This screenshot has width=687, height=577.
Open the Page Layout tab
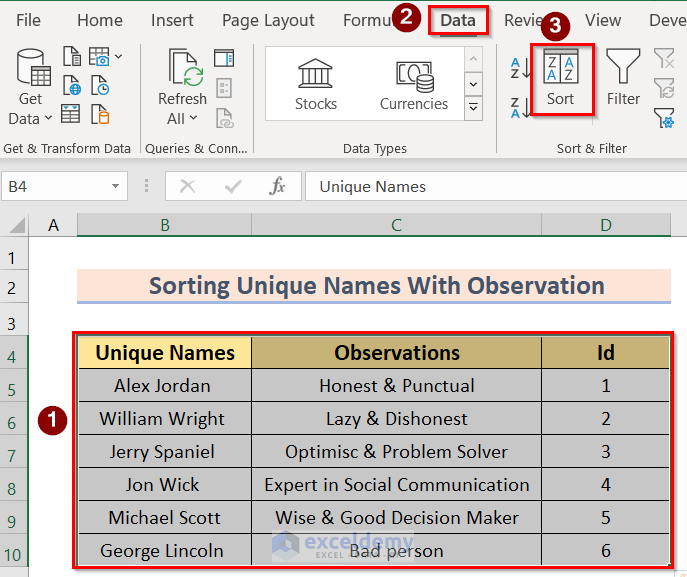(x=268, y=20)
